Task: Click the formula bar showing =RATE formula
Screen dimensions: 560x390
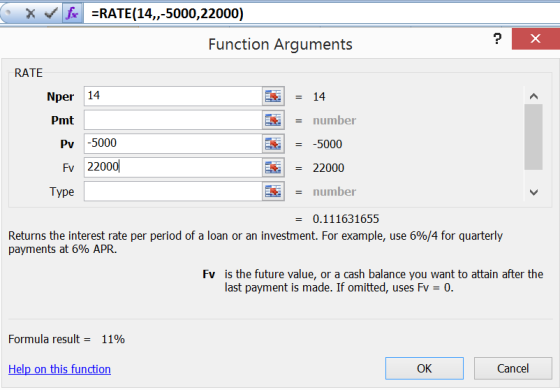Action: tap(321, 14)
